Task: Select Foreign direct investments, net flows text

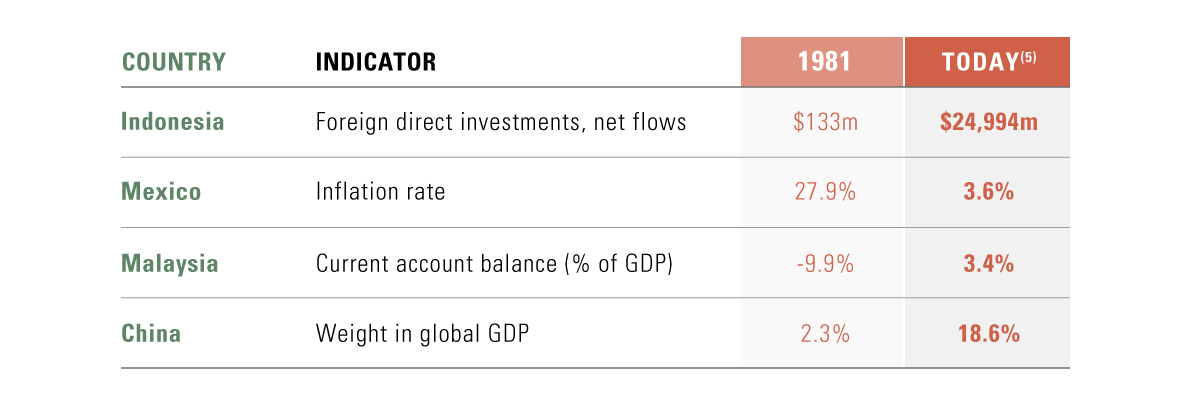Action: tap(501, 122)
